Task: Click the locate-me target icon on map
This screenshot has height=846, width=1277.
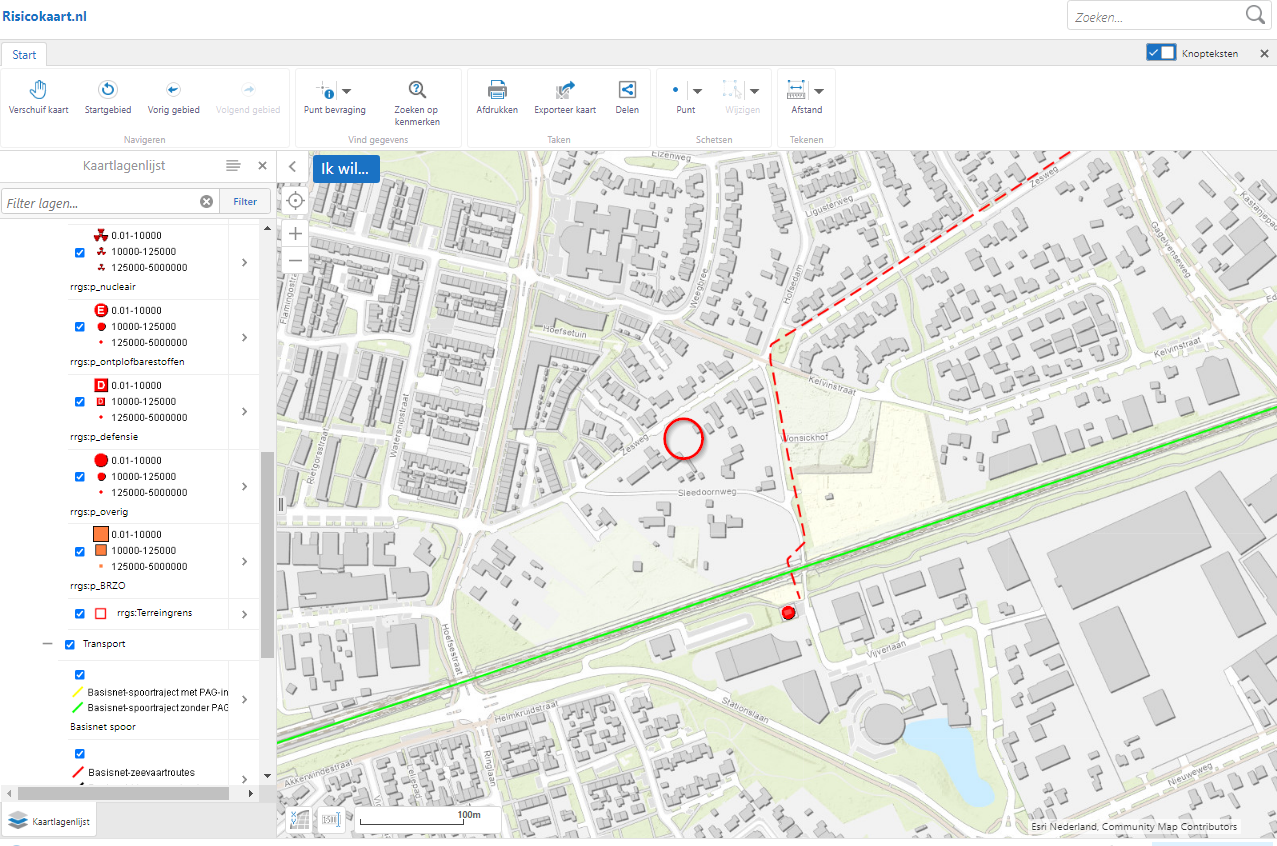Action: point(295,200)
